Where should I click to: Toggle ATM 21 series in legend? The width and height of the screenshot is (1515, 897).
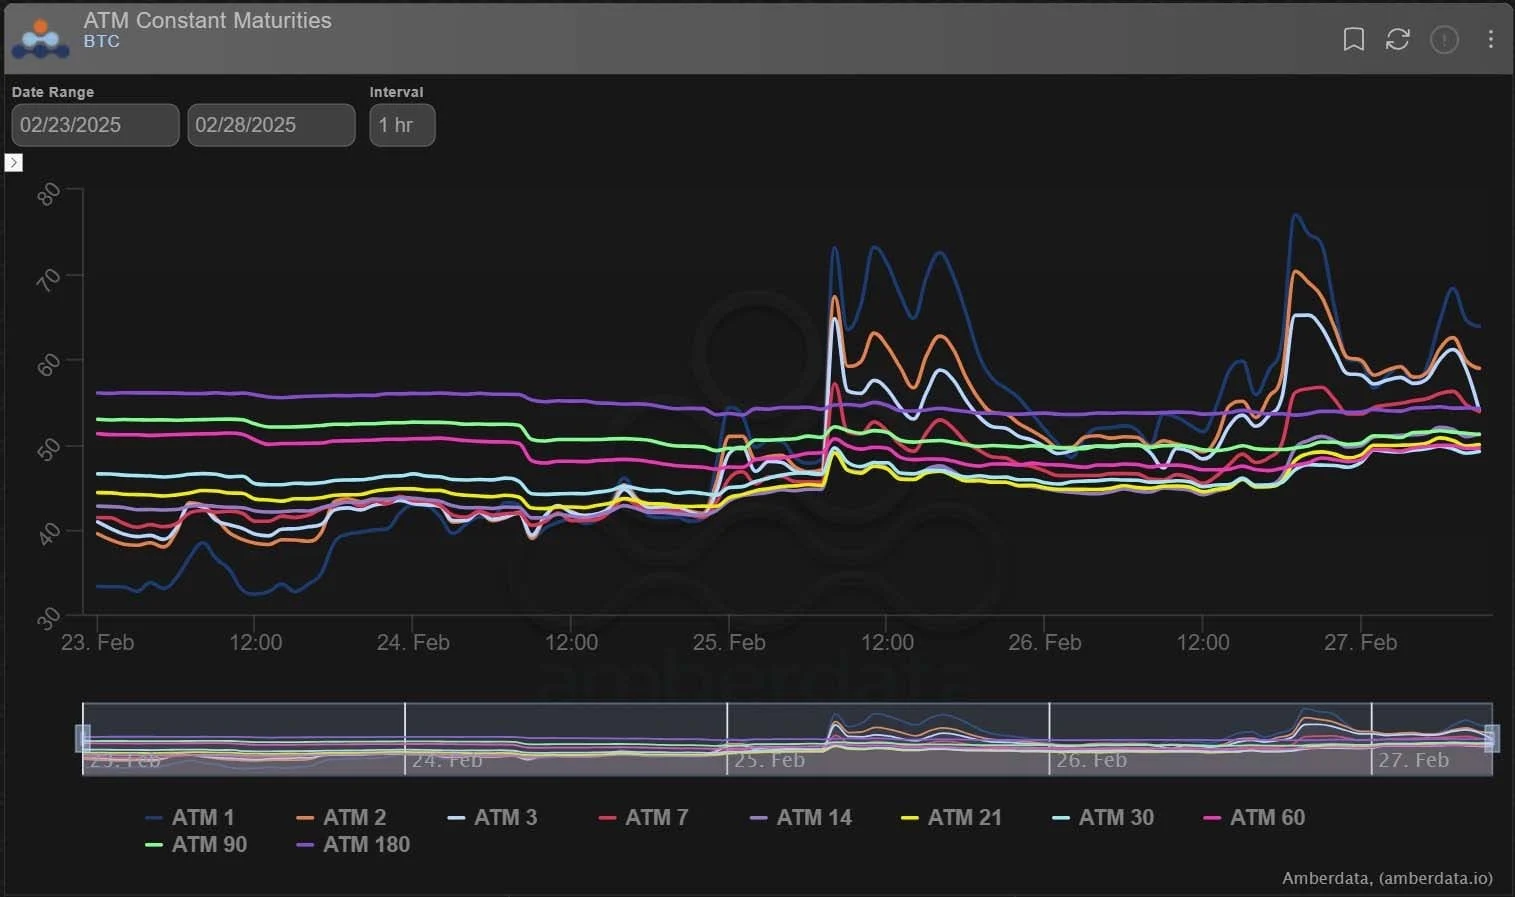point(952,817)
